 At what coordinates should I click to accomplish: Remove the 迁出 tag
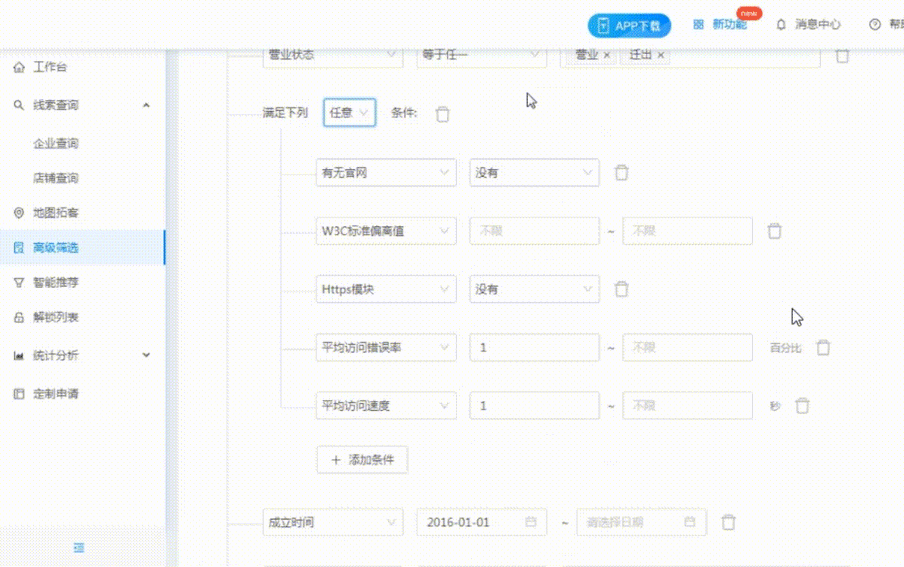pyautogui.click(x=661, y=55)
